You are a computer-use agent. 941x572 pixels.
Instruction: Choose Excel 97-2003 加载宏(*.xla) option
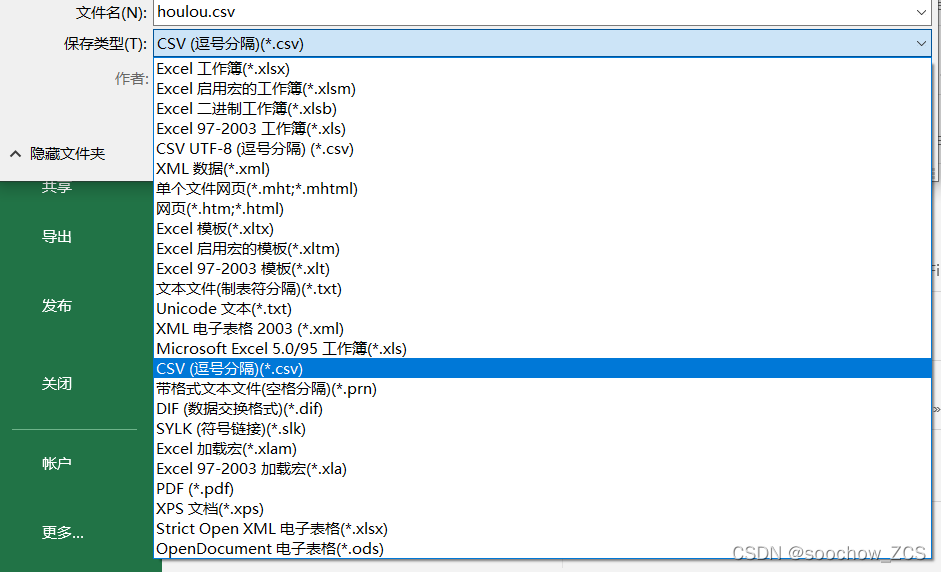(542, 469)
